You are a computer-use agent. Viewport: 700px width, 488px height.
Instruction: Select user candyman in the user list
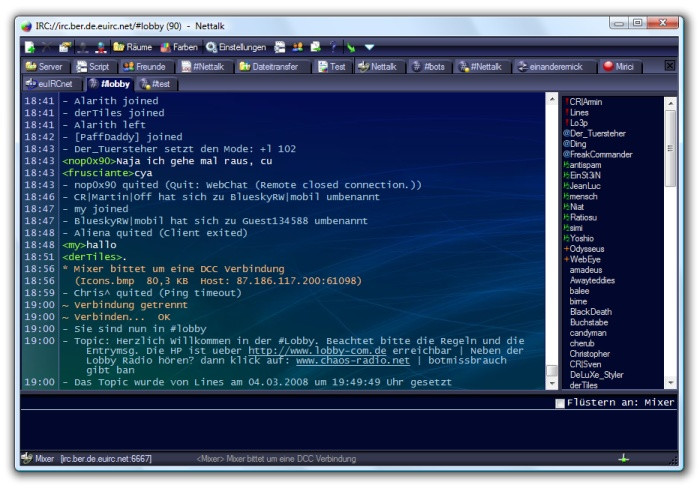[x=588, y=333]
